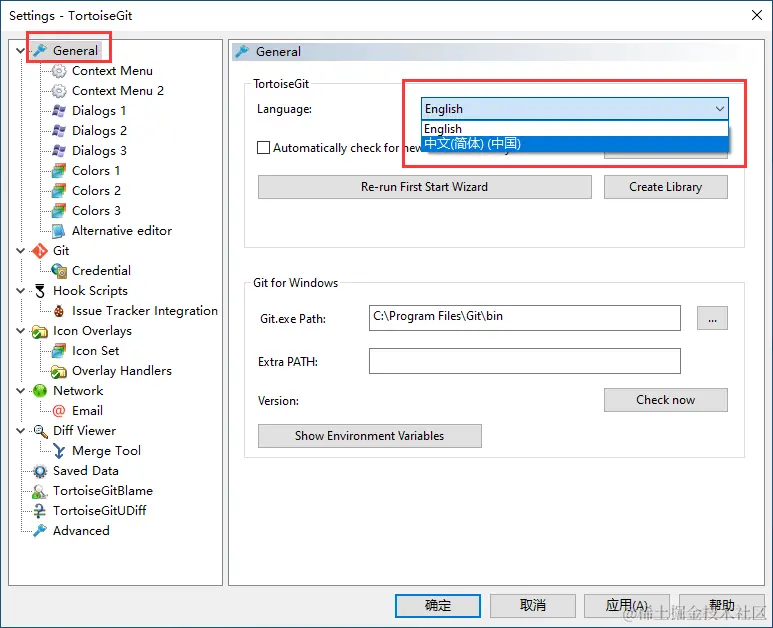
Task: Click the red Git diamond icon
Action: [x=40, y=251]
